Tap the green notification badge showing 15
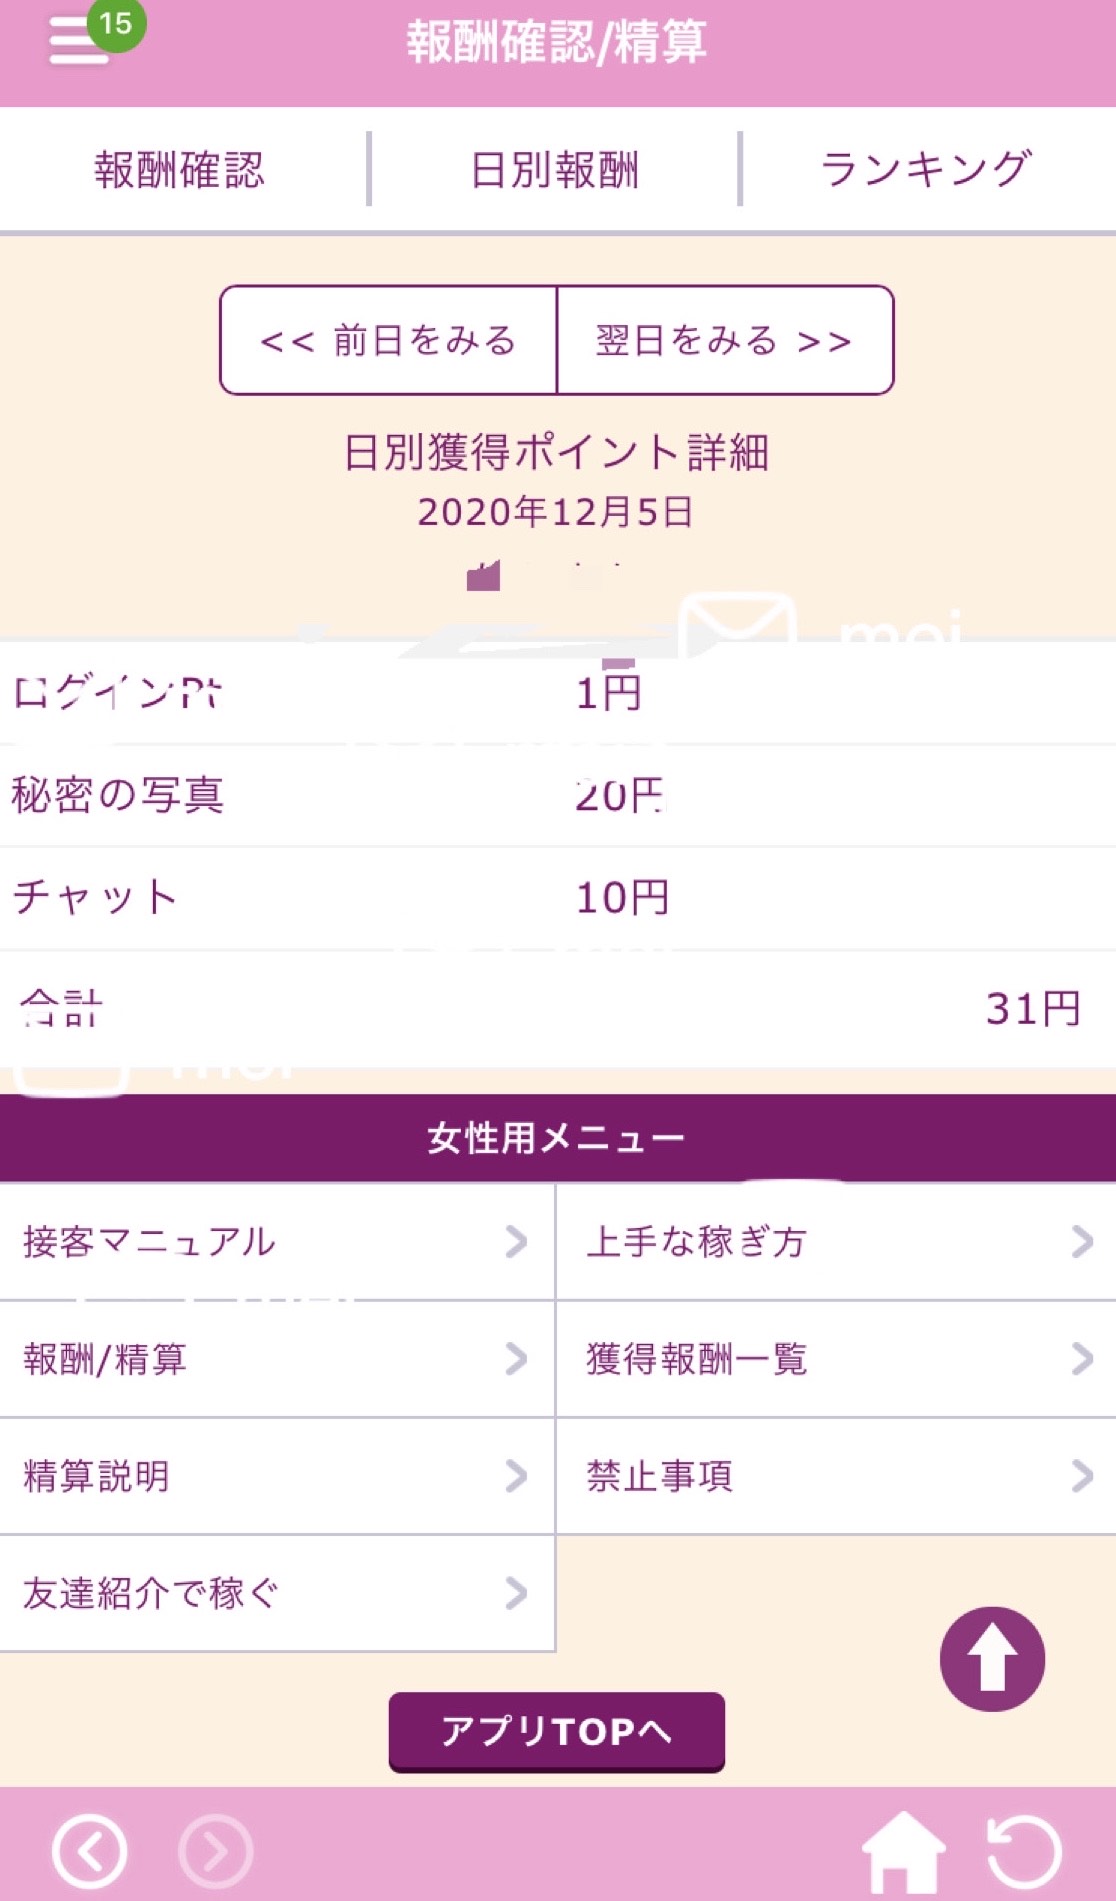The image size is (1116, 1901). pos(116,23)
